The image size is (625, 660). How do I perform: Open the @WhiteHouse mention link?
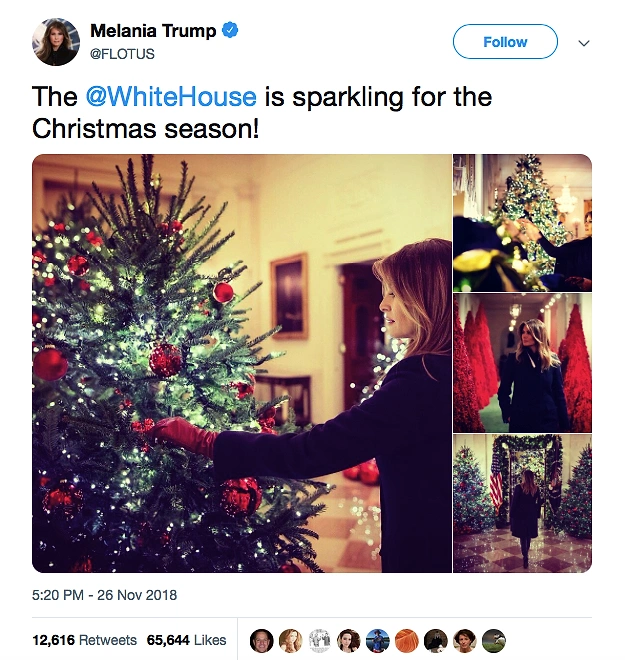point(171,98)
